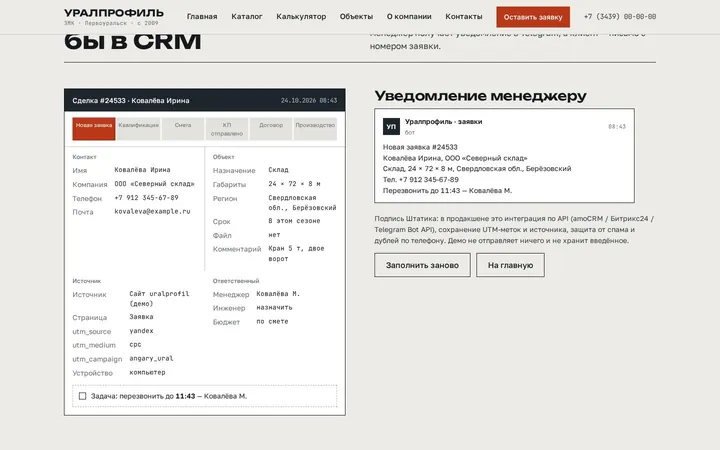Open the Объекты nav item
Screen dimensions: 720x450
356,17
